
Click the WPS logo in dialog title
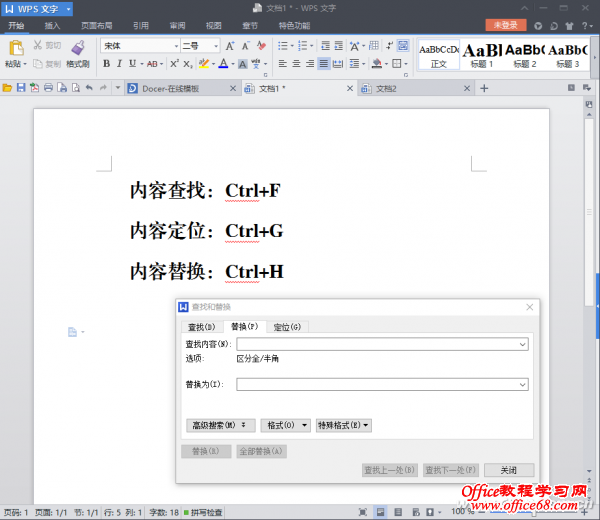click(184, 307)
